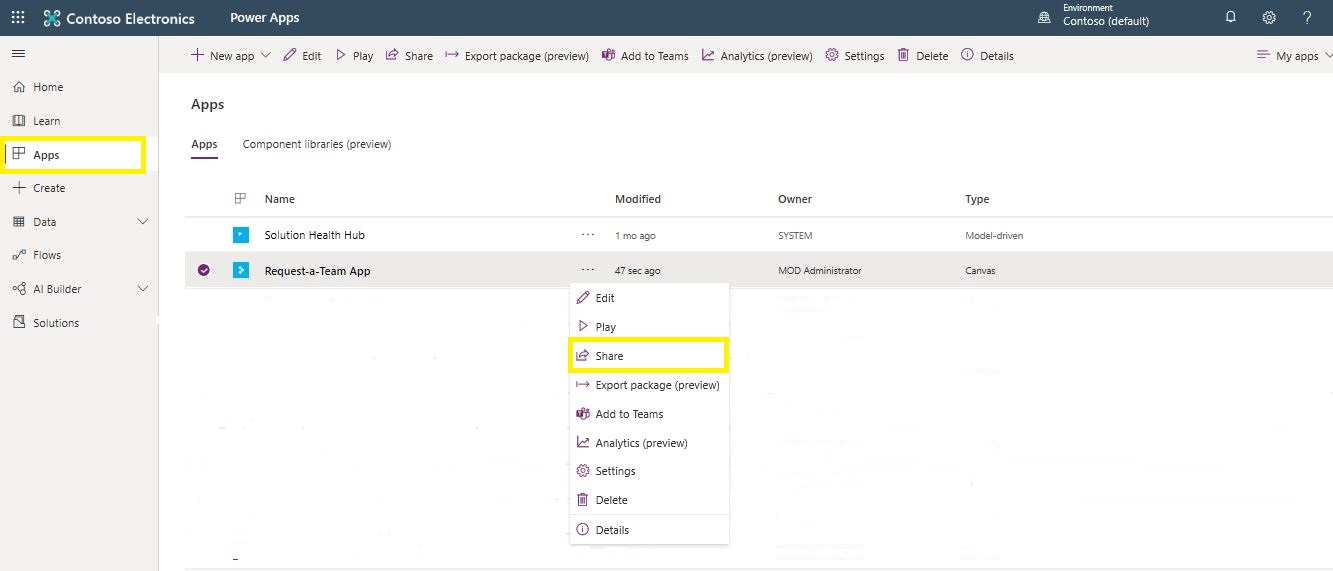Open the notifications bell
The image size is (1333, 571).
point(1231,18)
